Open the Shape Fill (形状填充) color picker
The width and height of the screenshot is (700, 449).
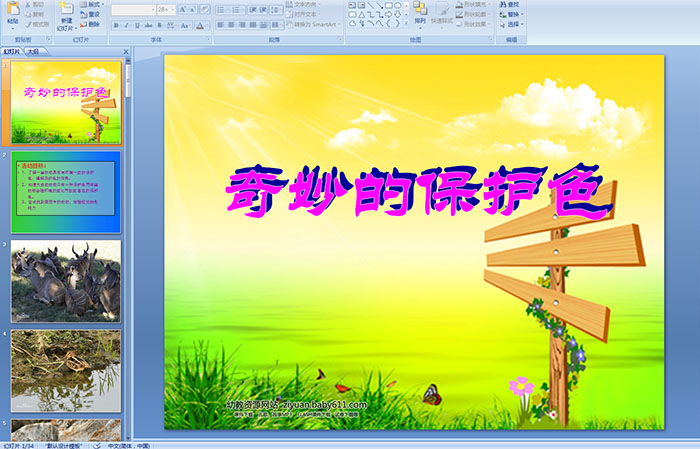476,4
